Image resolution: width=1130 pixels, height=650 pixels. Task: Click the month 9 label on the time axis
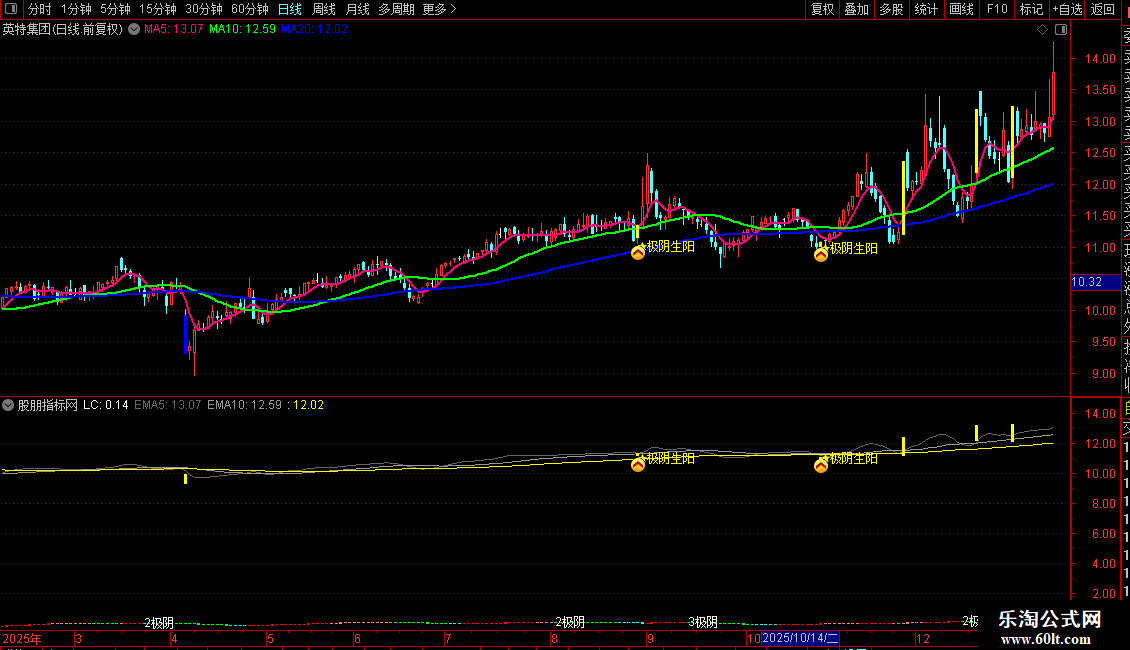pos(650,638)
